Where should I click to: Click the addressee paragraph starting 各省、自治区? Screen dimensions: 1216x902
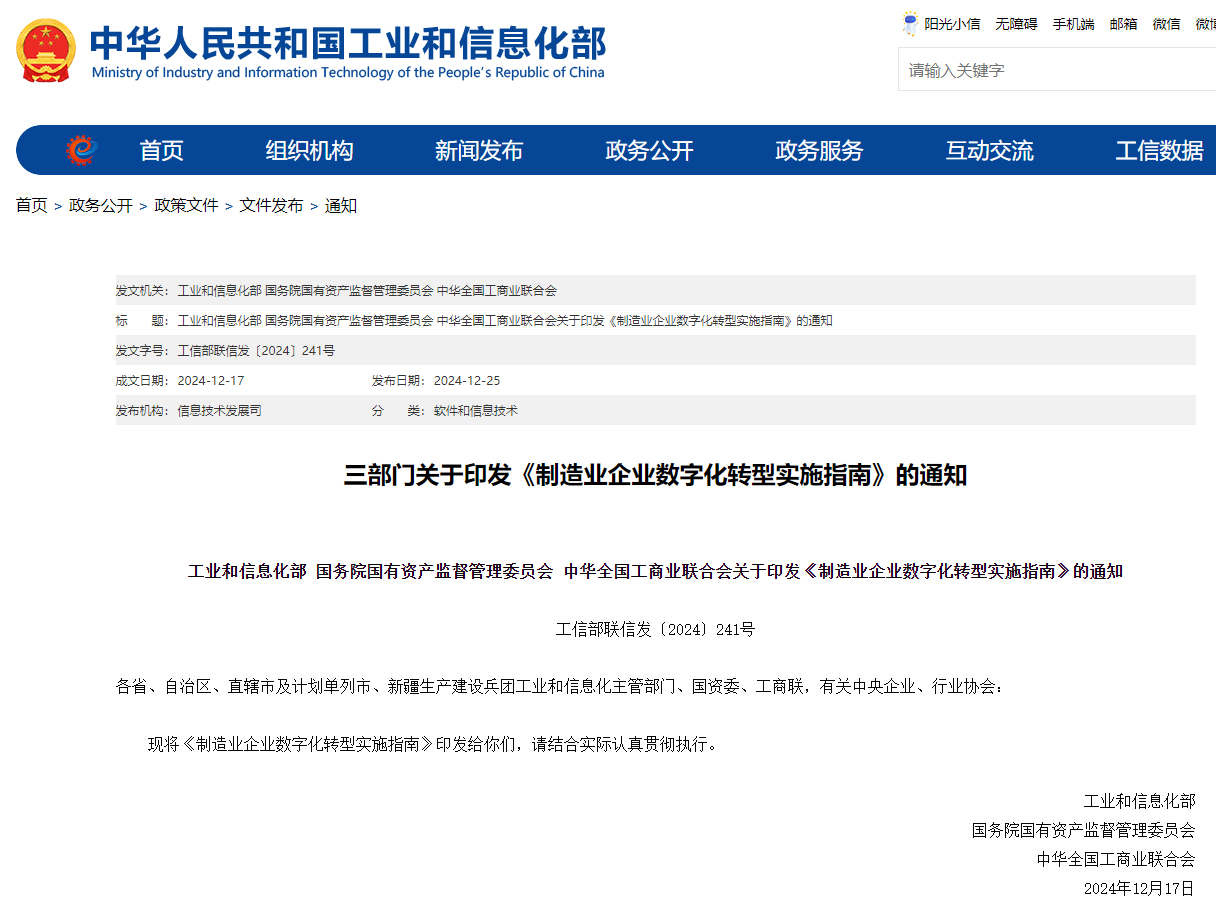click(x=559, y=686)
